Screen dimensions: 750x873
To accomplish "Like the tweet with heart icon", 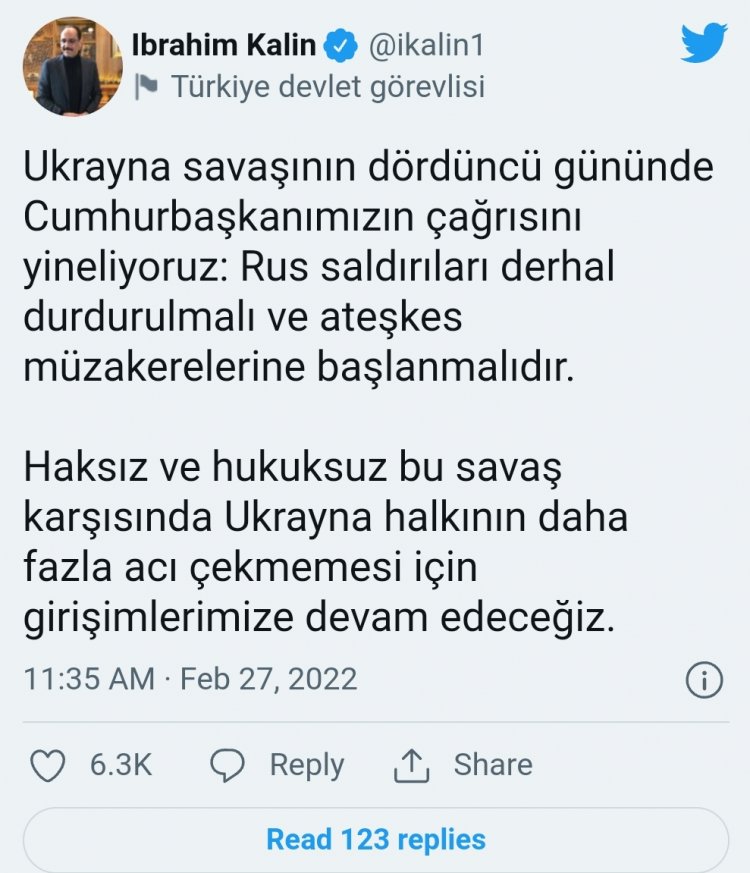I will point(47,766).
